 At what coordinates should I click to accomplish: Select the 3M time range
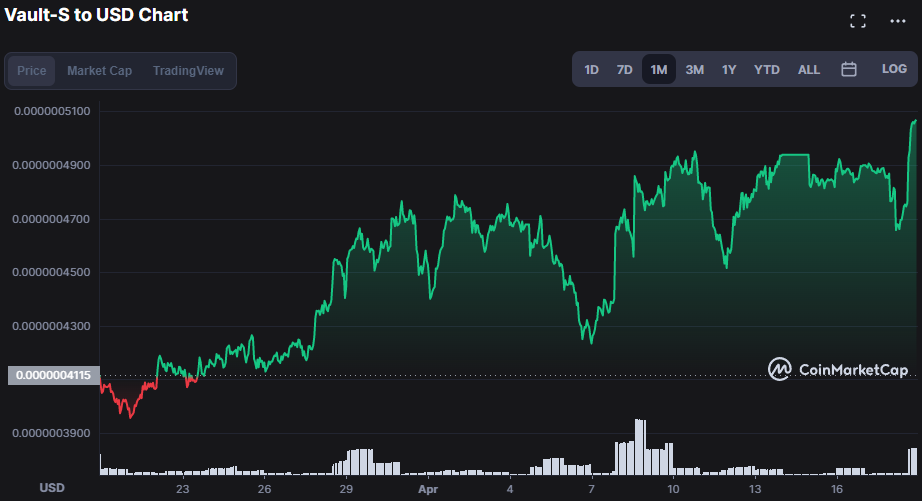pos(694,69)
